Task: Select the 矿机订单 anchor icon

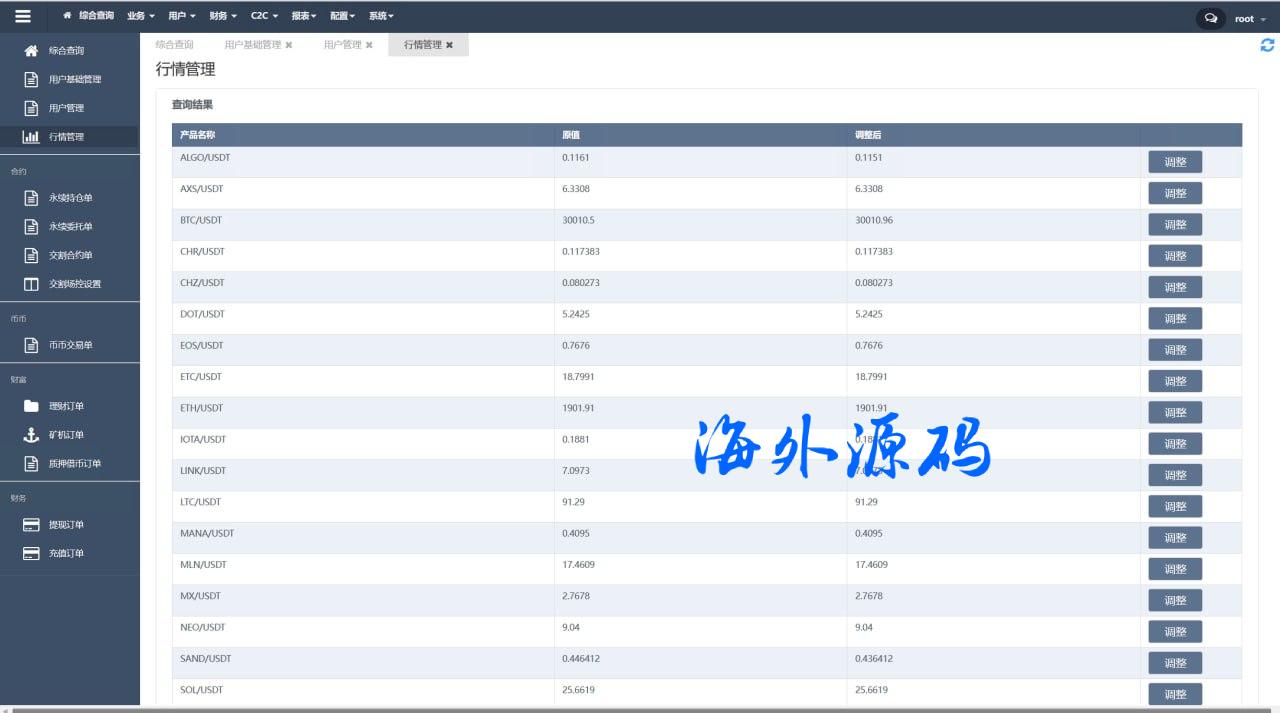Action: (x=31, y=435)
